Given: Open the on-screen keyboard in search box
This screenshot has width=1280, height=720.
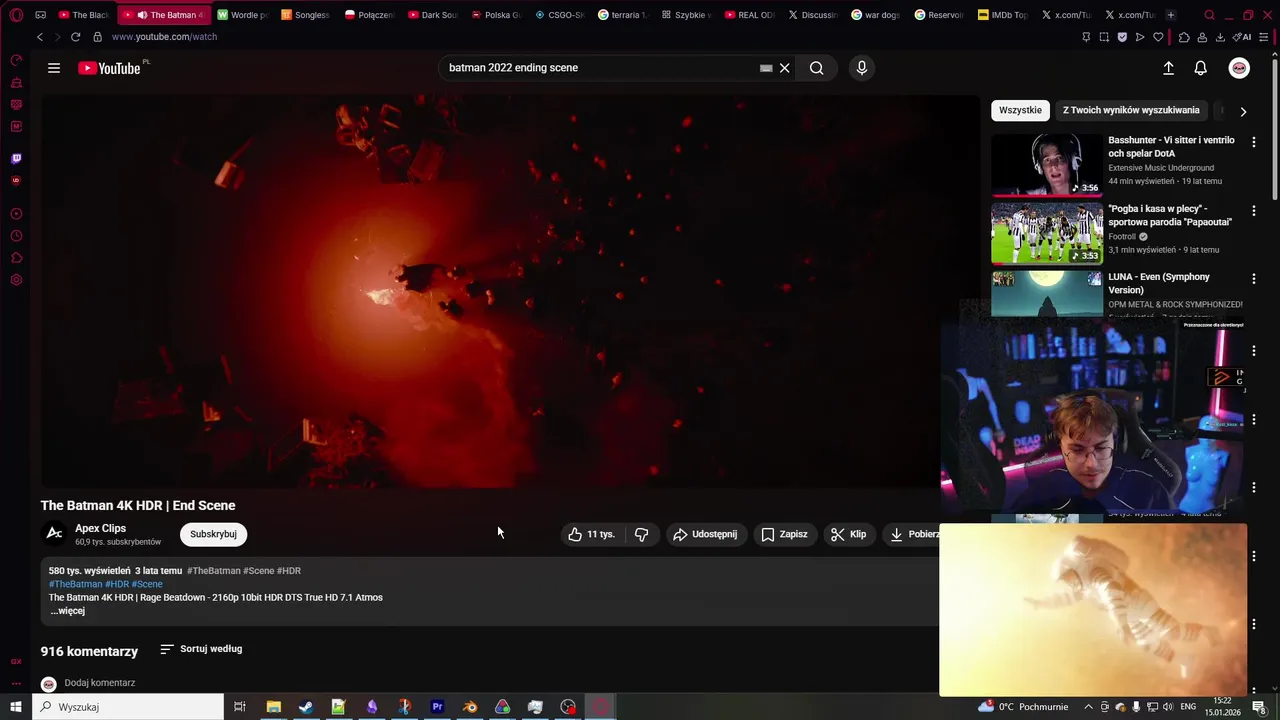Looking at the screenshot, I should (x=766, y=68).
